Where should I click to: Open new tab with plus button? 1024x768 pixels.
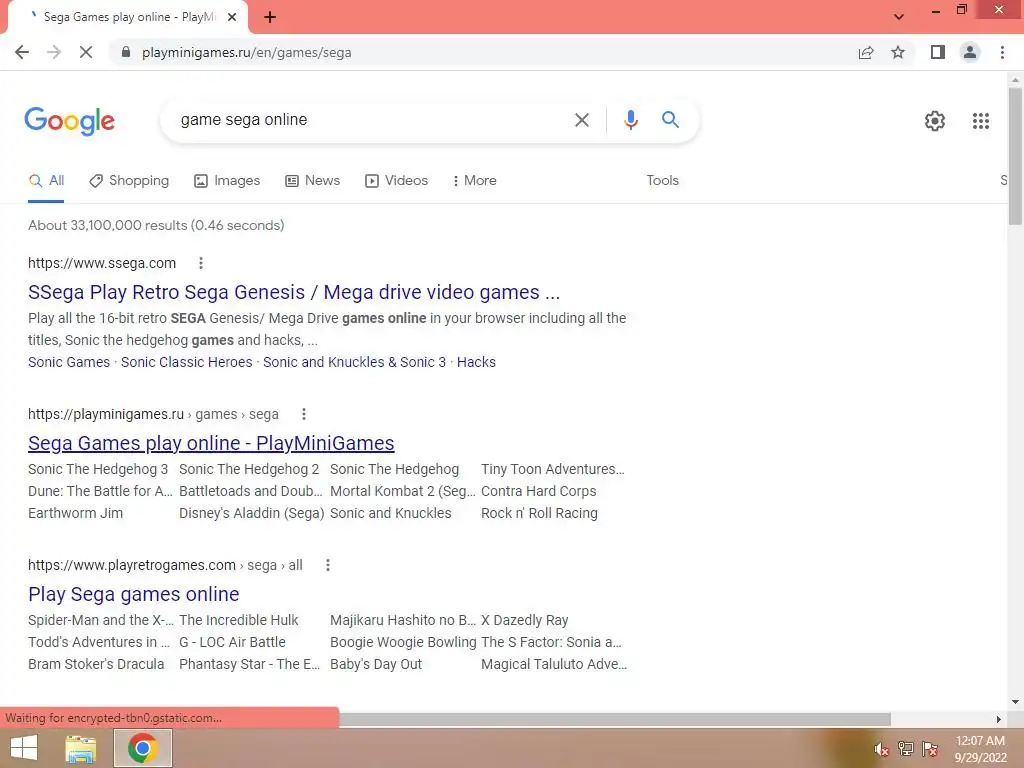[270, 17]
